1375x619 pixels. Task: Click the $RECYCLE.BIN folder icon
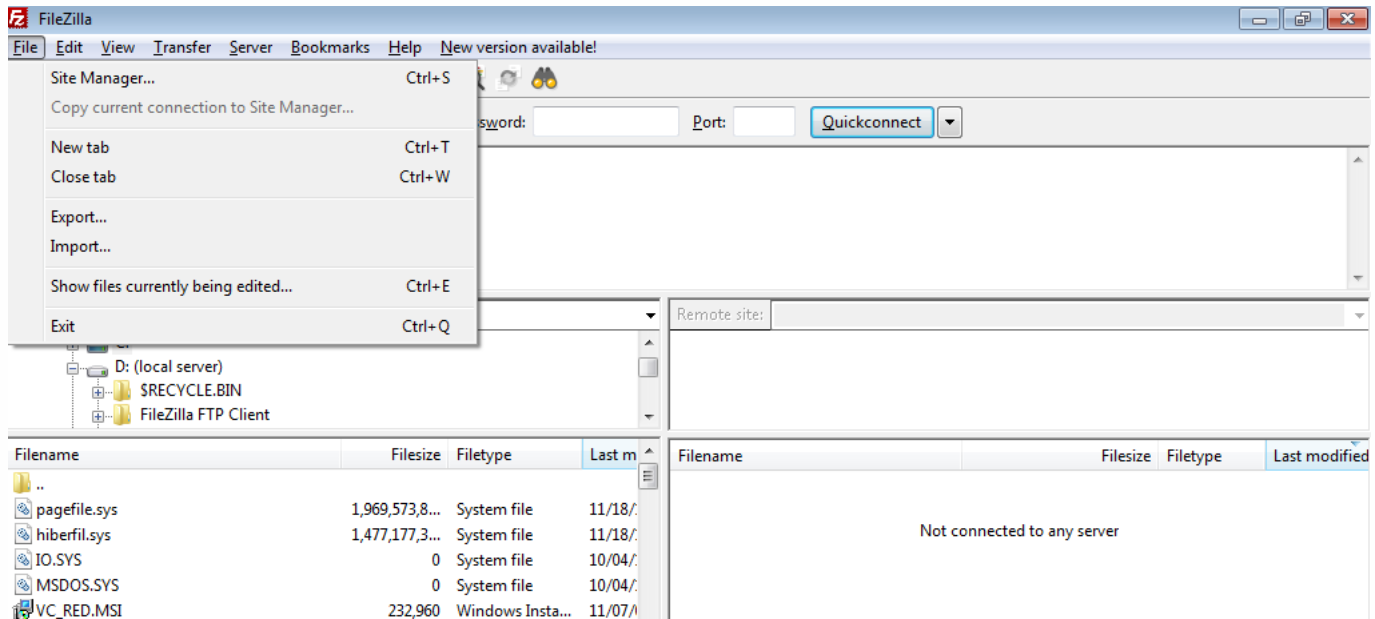pos(122,391)
